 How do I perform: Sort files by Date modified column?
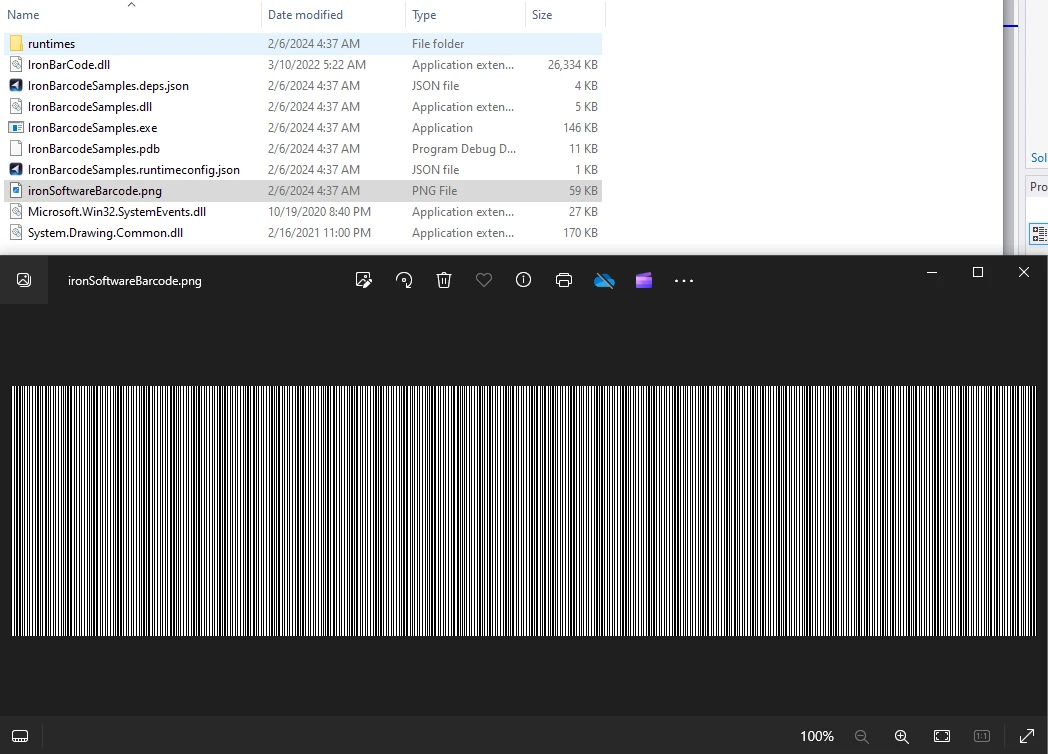pyautogui.click(x=305, y=15)
